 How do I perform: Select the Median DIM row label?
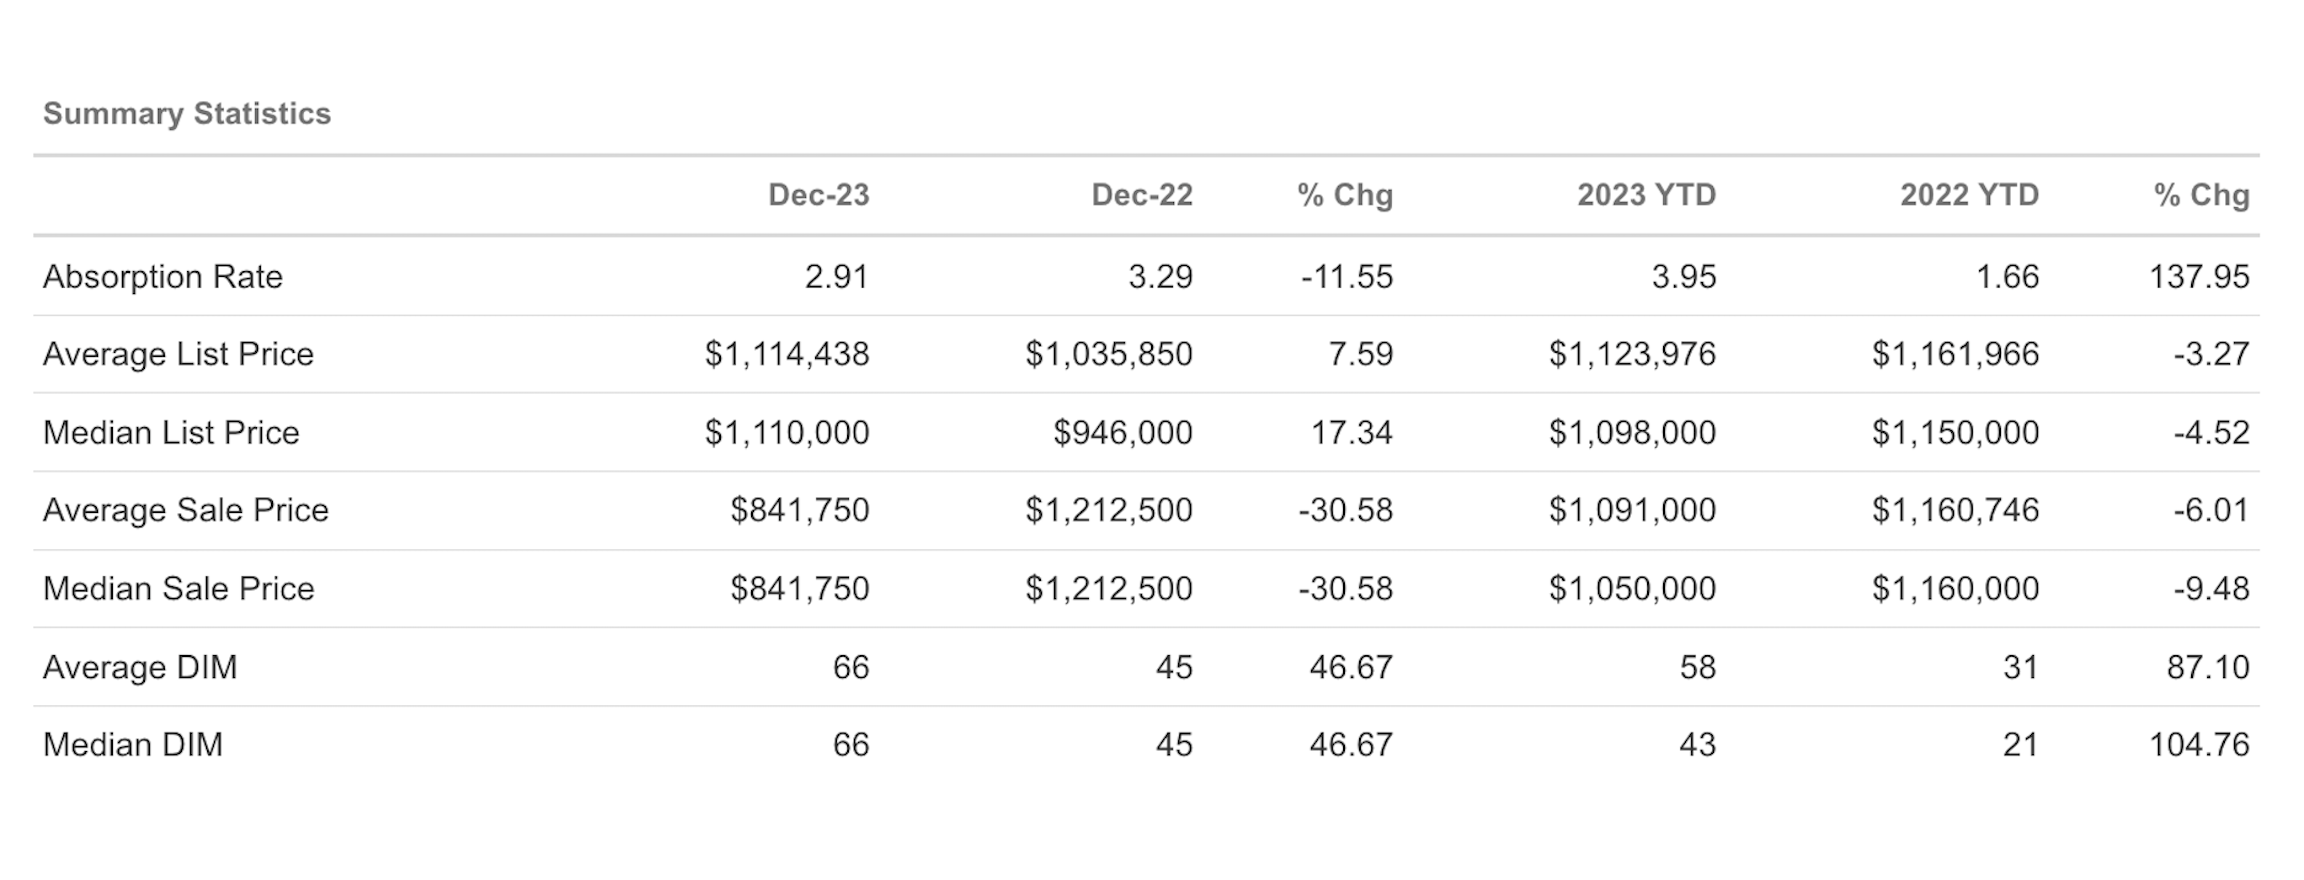point(133,745)
